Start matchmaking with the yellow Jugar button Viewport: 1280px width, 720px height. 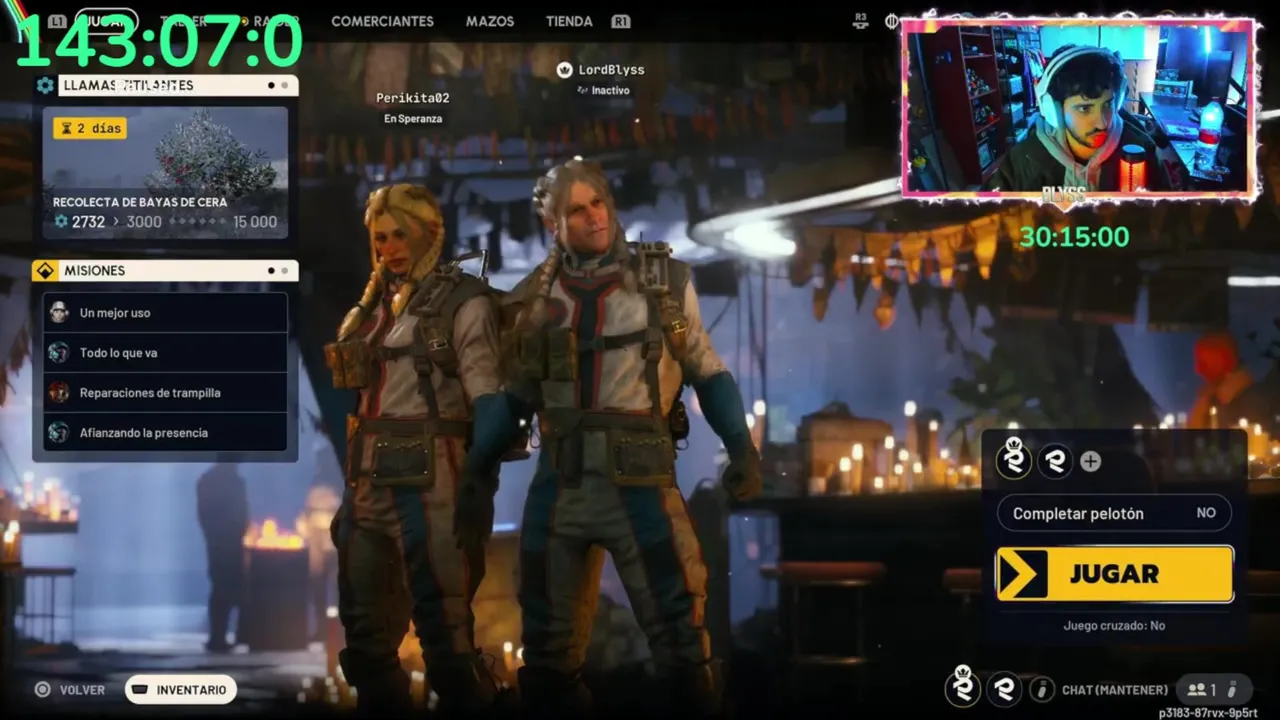1114,574
